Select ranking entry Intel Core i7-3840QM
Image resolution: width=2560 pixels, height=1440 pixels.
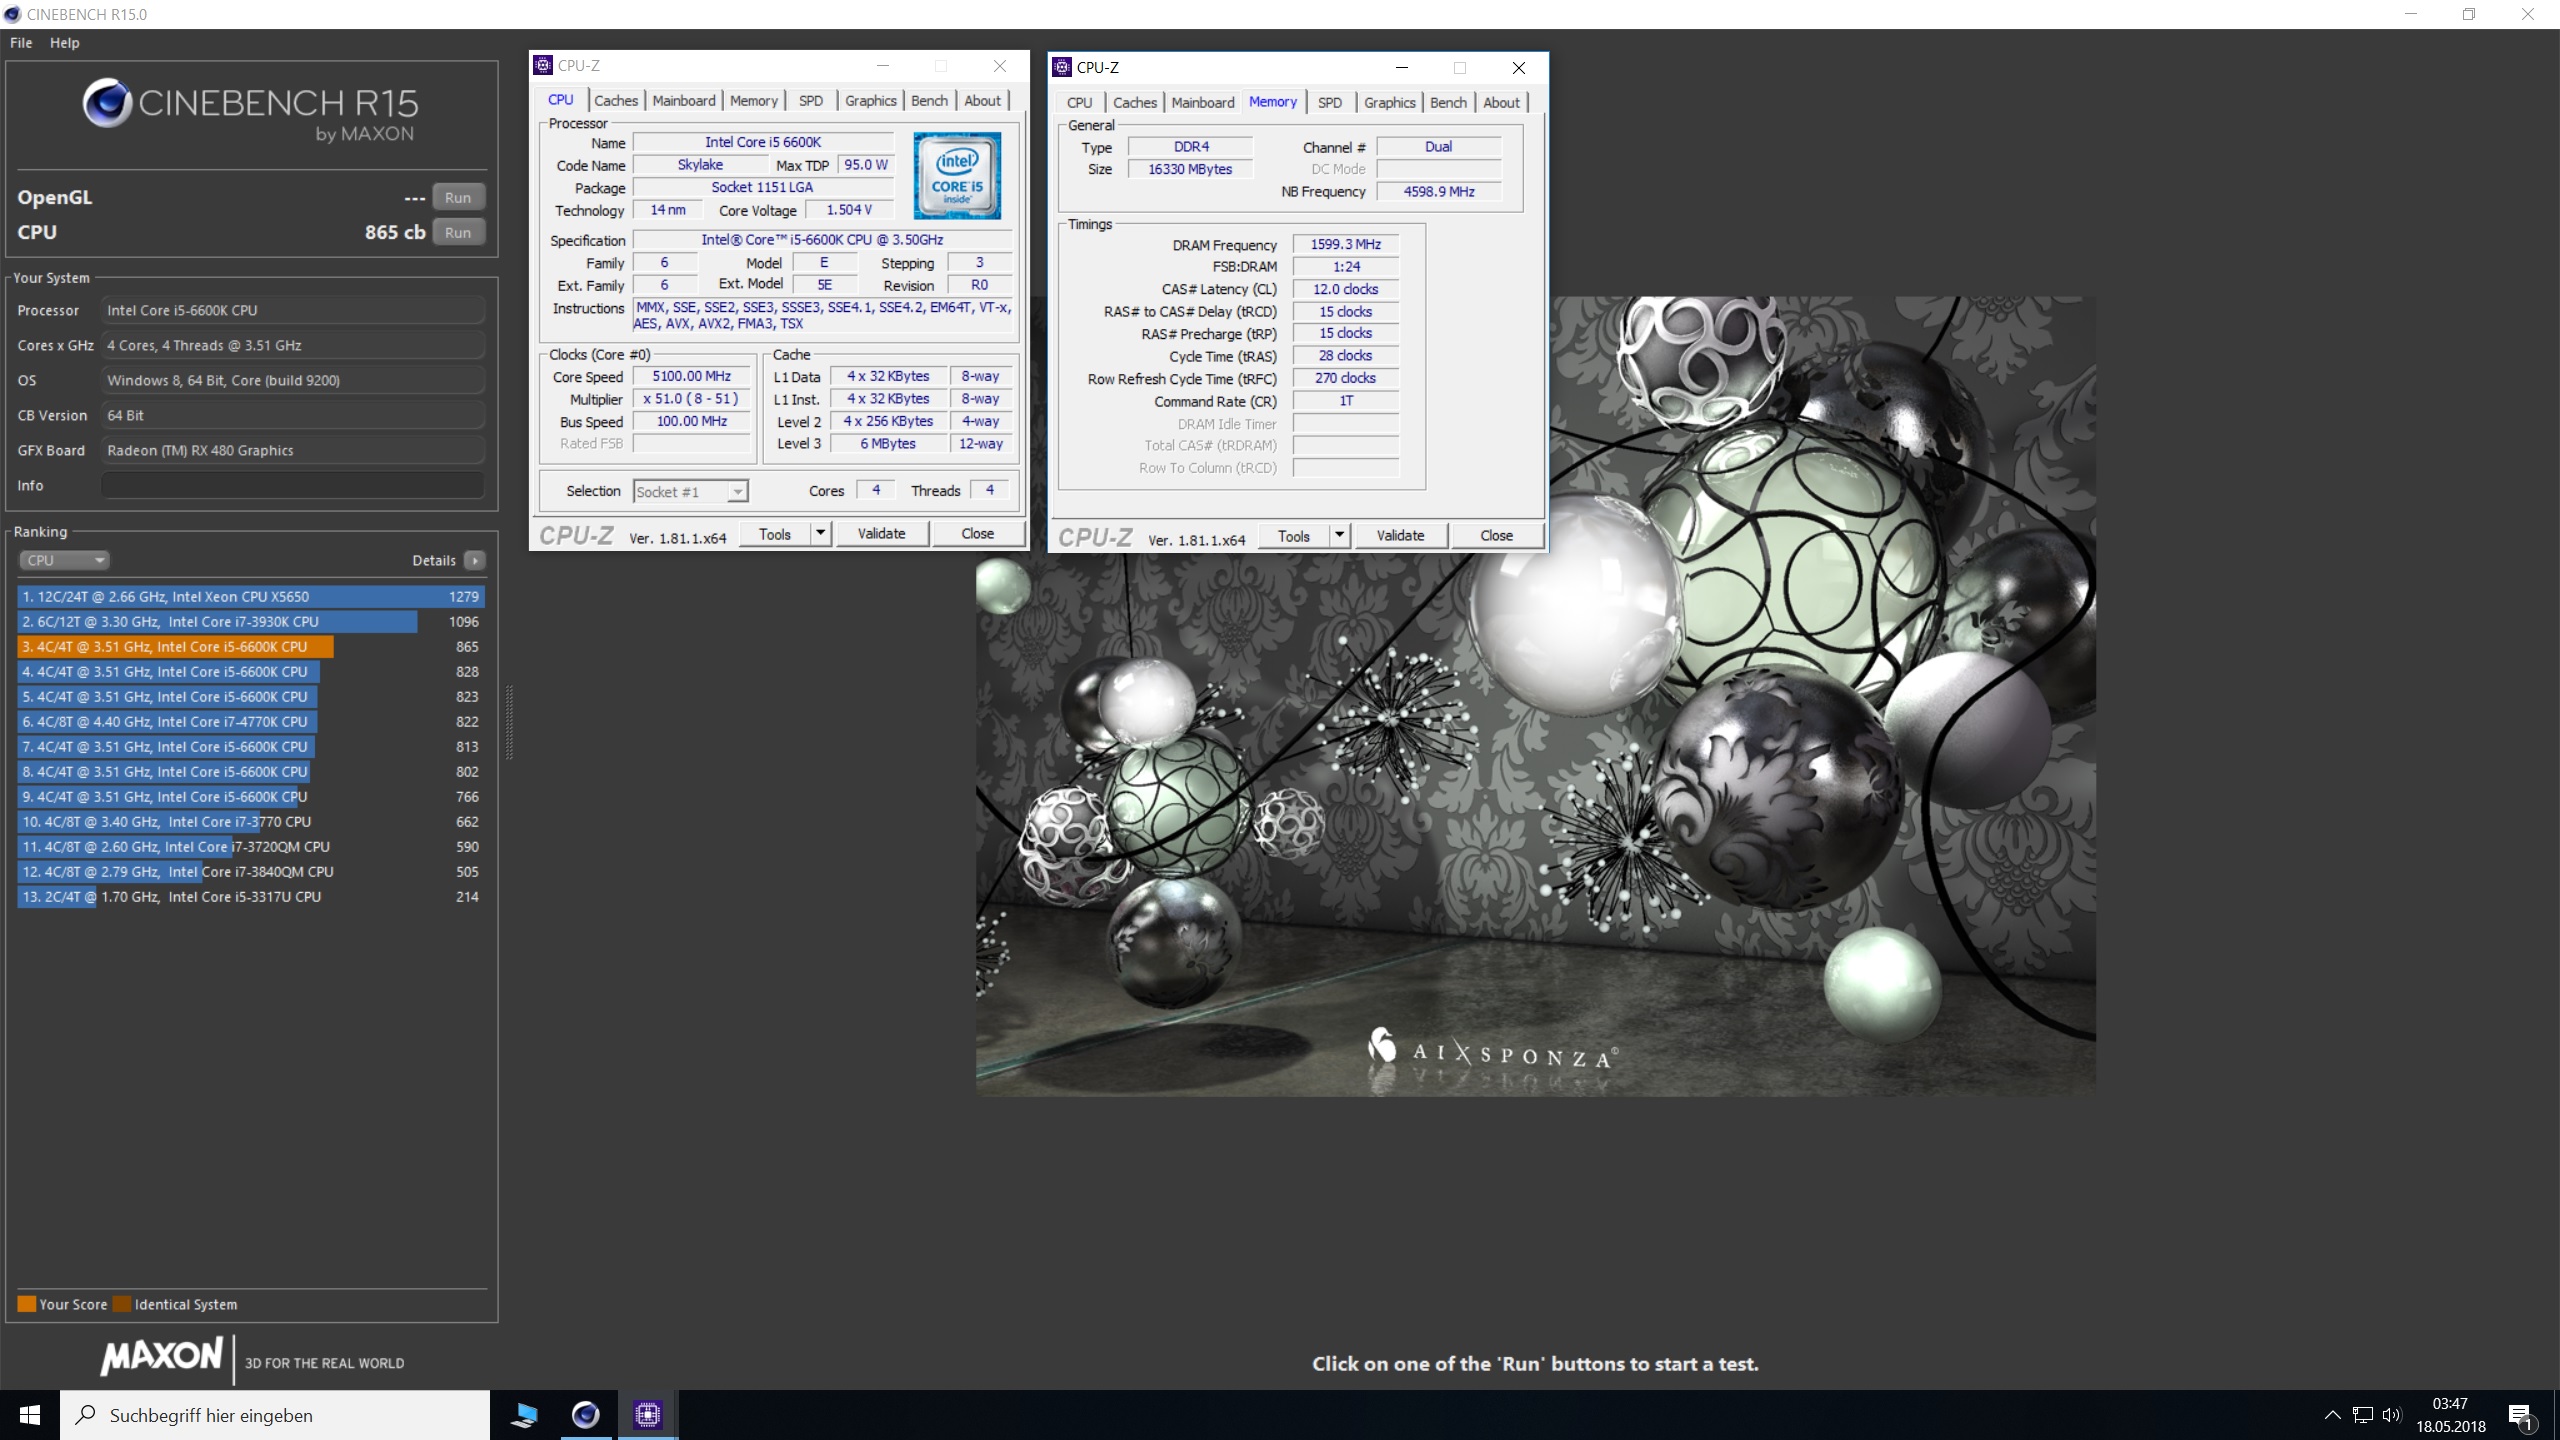tap(251, 872)
